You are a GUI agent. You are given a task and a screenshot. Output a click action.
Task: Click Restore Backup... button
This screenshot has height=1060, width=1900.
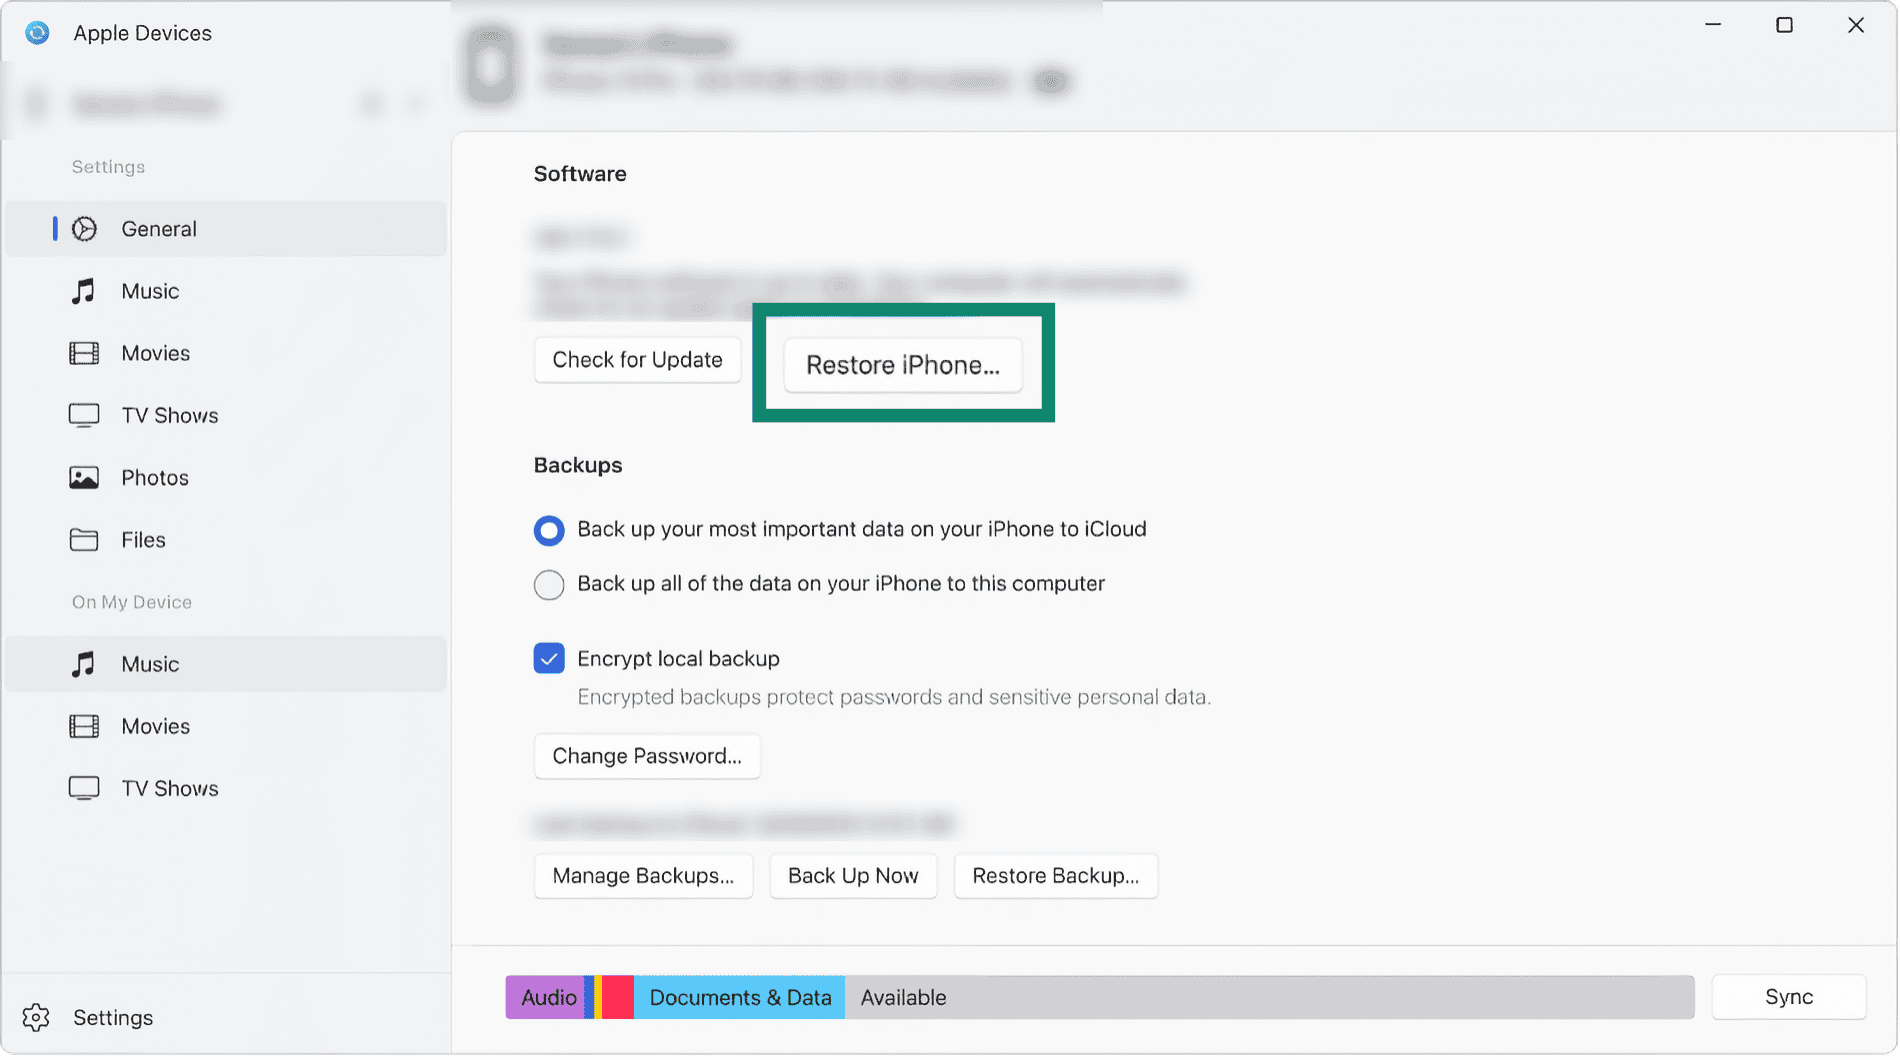pyautogui.click(x=1055, y=876)
